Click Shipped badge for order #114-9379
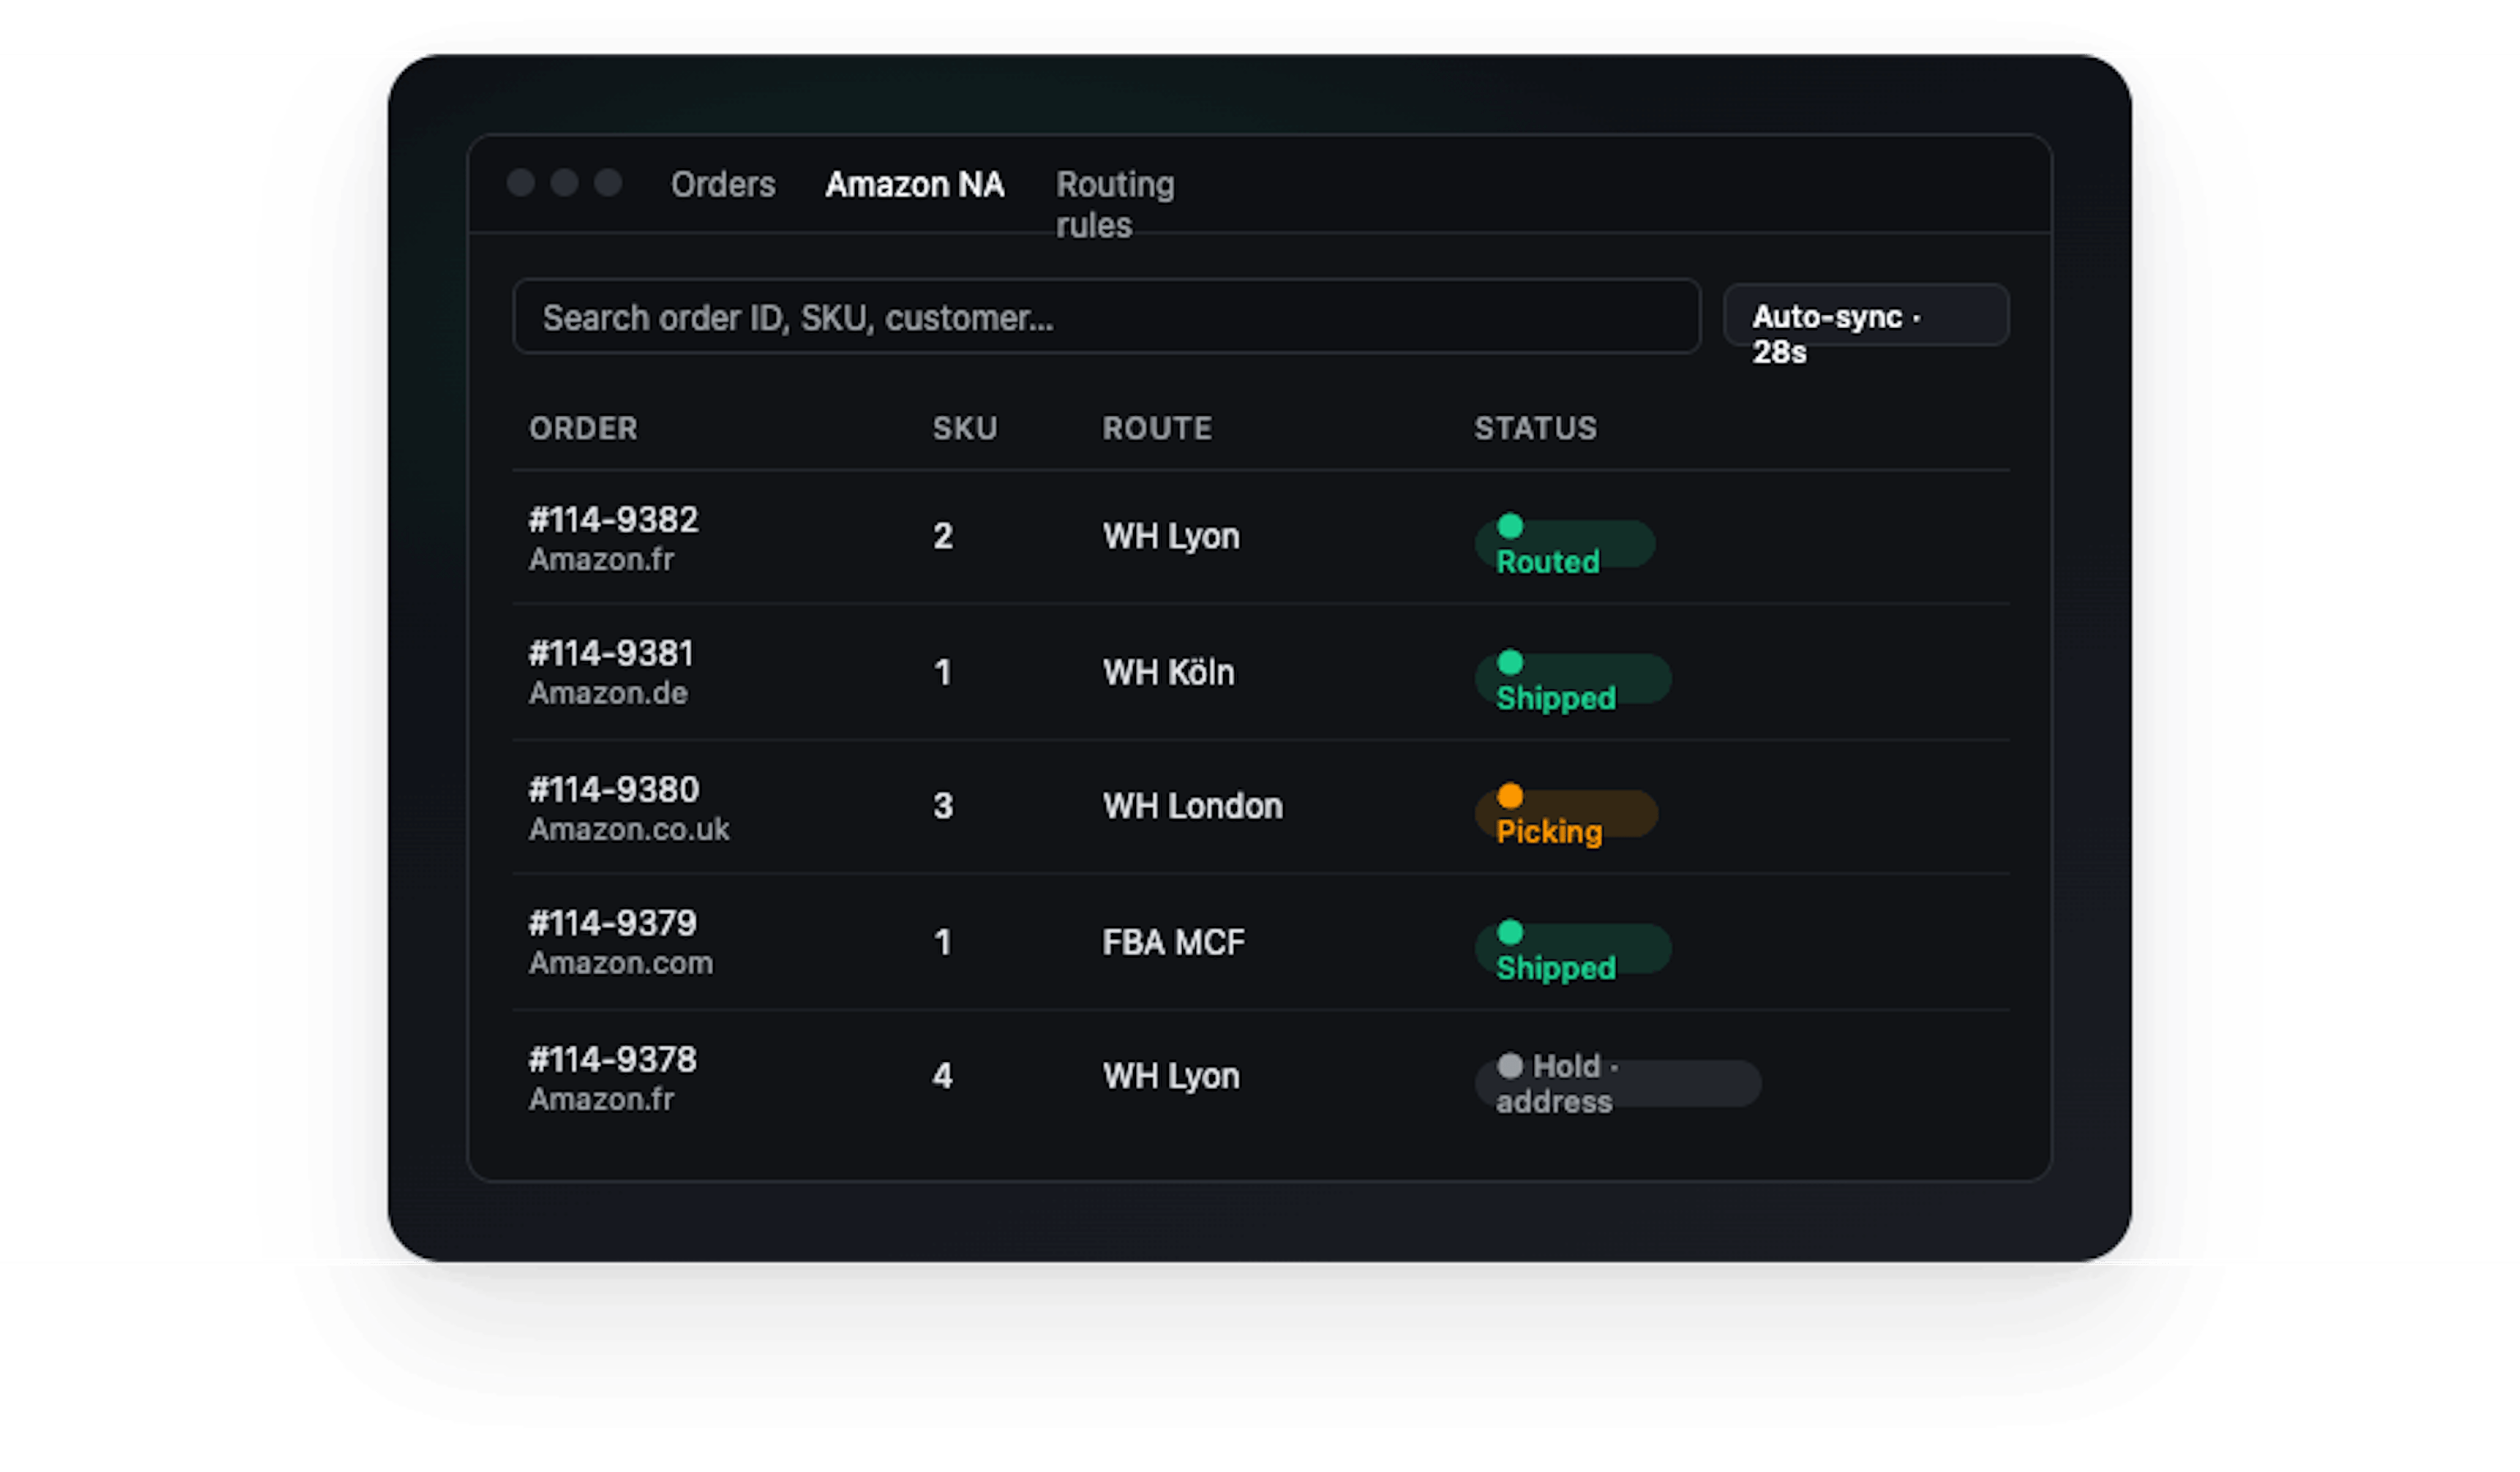Screen dimensions: 2520x1472 pyautogui.click(x=1572, y=949)
